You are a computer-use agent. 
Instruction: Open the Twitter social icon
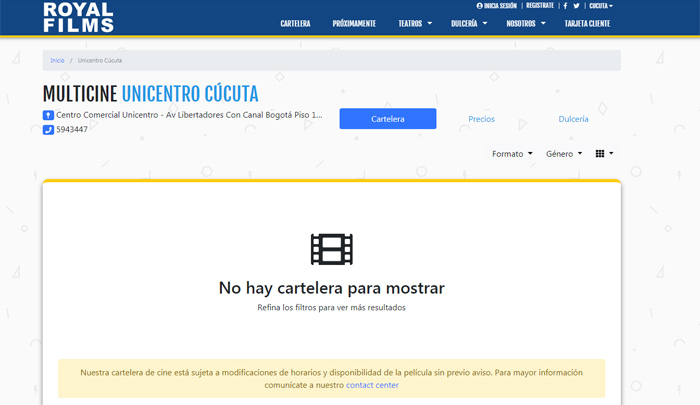(577, 6)
